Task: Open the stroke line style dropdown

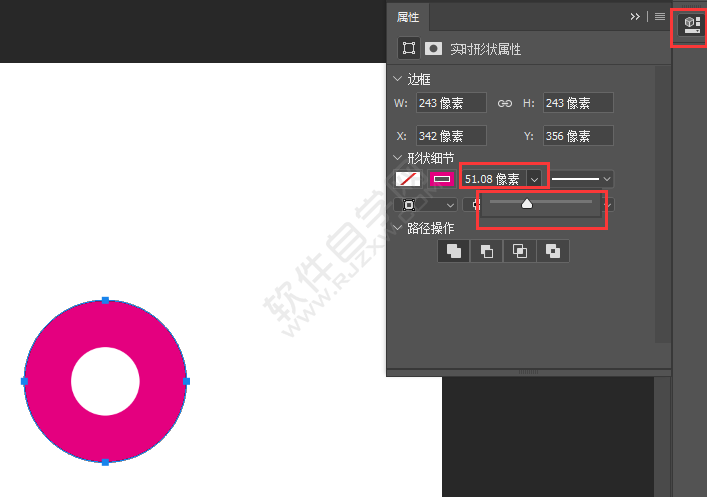Action: click(582, 179)
